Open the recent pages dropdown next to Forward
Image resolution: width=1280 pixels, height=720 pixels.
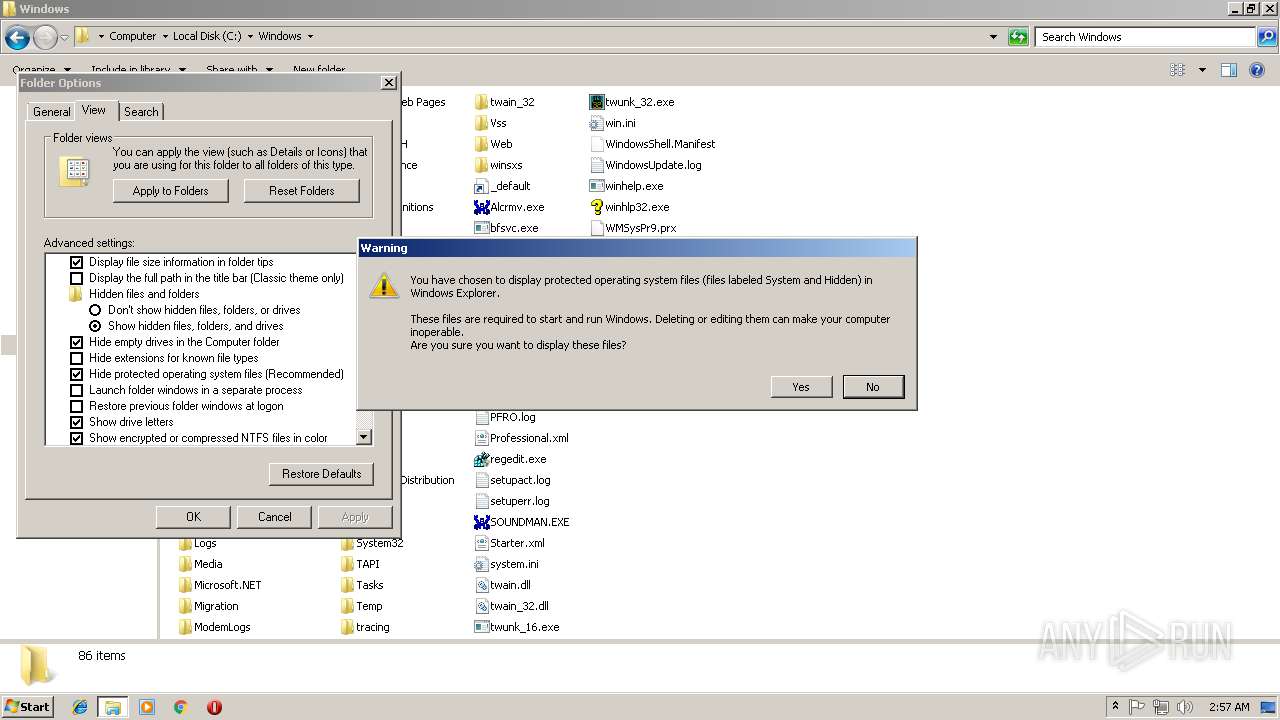click(64, 38)
